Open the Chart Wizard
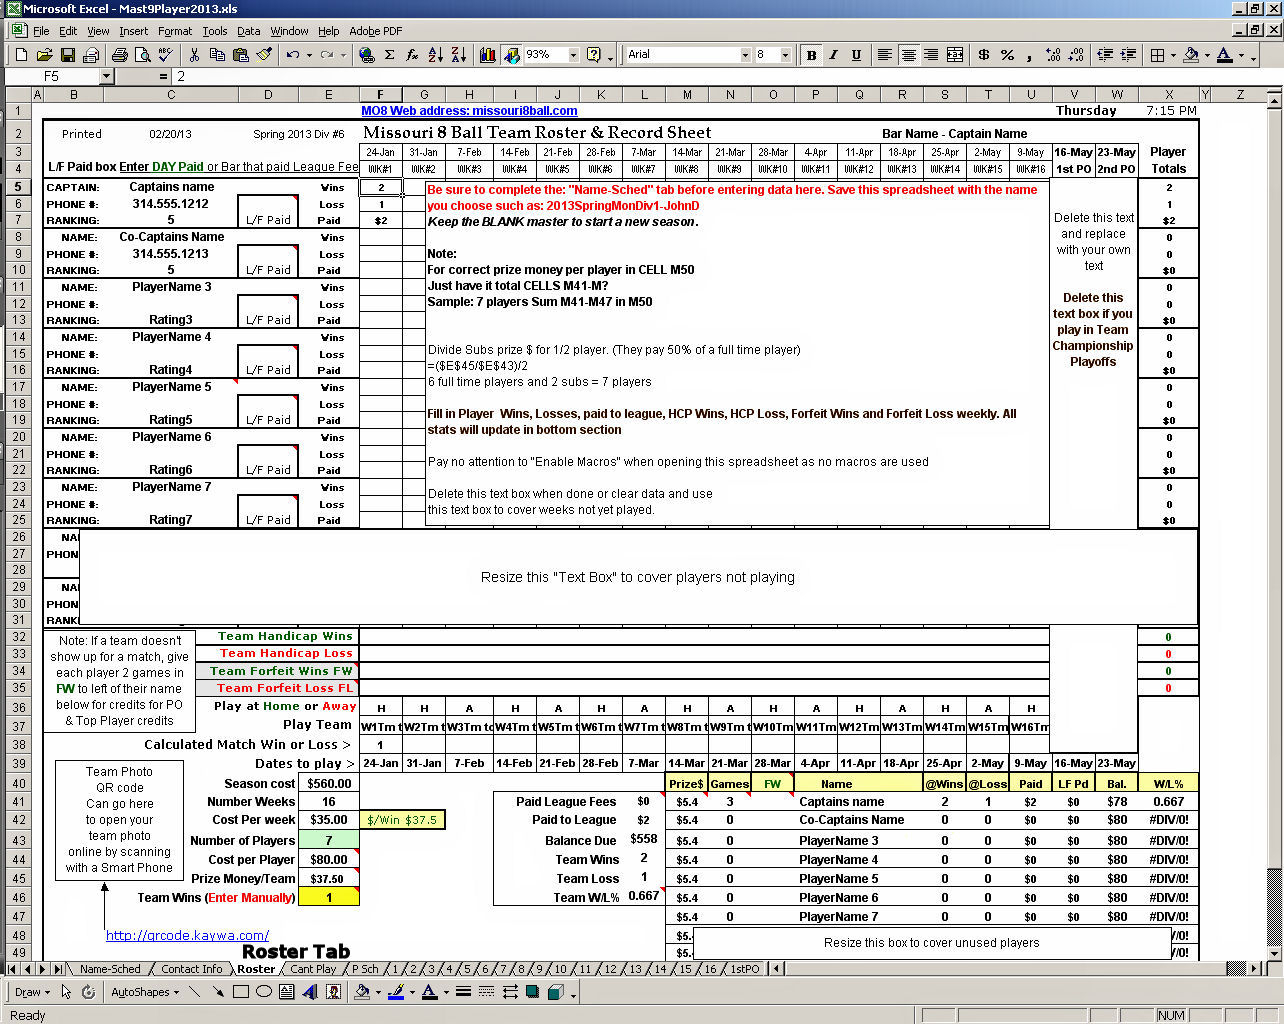Viewport: 1284px width, 1024px height. click(x=488, y=55)
